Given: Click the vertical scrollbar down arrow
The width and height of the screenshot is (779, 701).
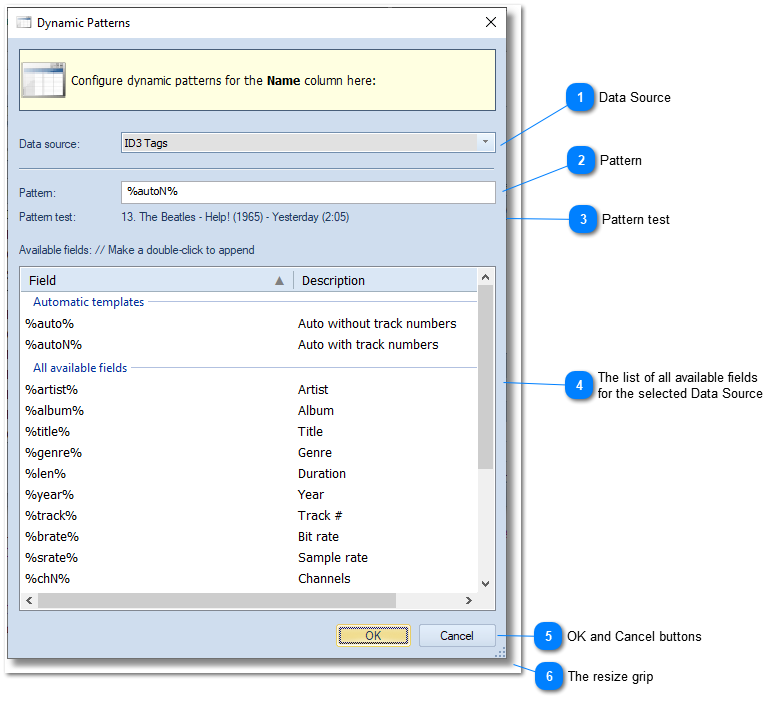Looking at the screenshot, I should coord(486,584).
